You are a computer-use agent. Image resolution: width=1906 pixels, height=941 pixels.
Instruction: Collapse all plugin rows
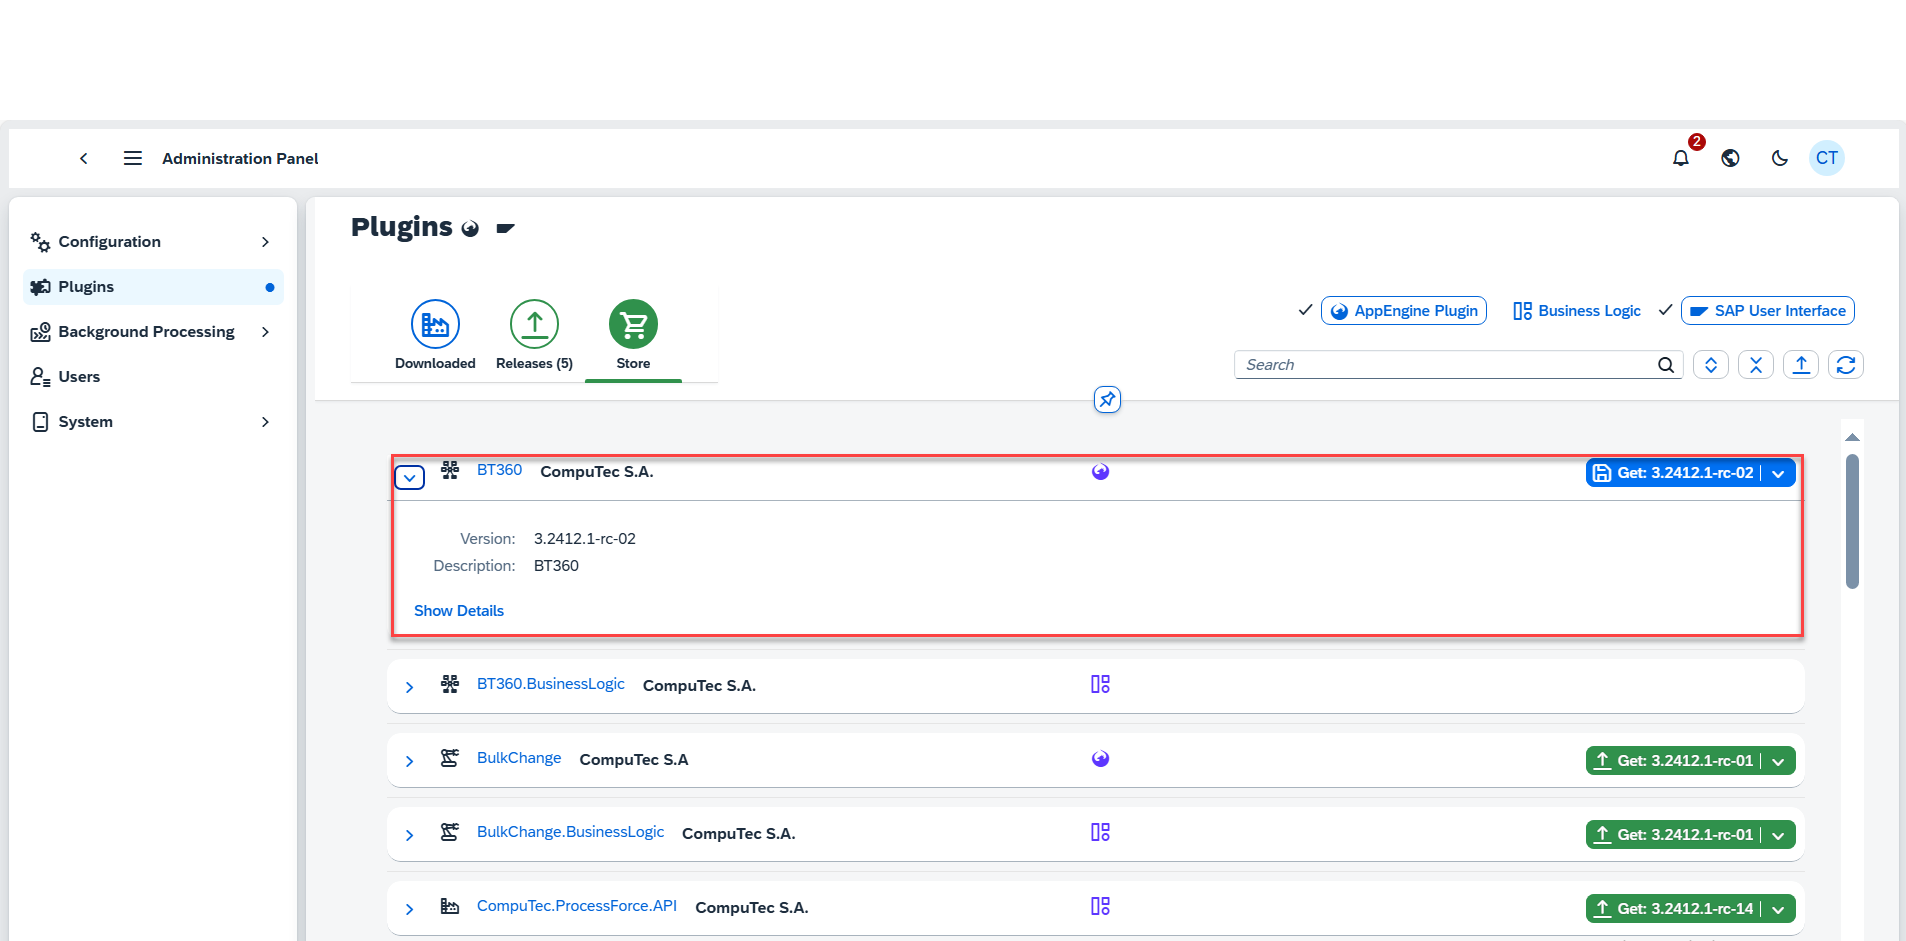tap(1755, 365)
